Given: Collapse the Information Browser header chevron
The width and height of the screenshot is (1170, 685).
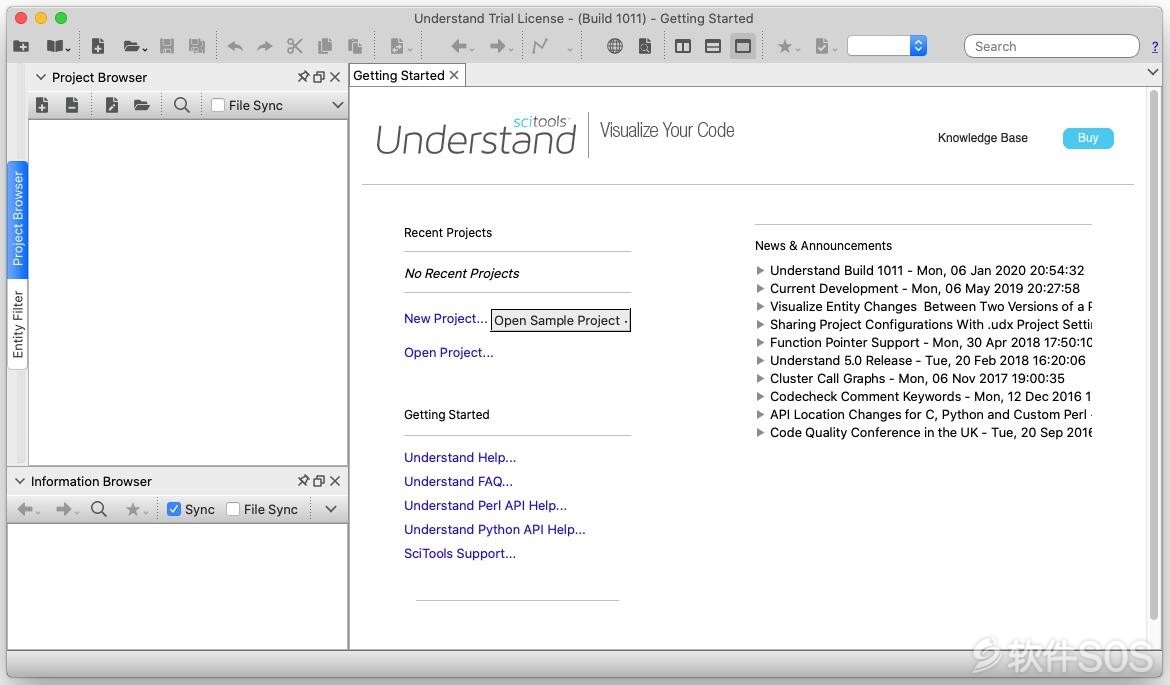Looking at the screenshot, I should [x=20, y=481].
